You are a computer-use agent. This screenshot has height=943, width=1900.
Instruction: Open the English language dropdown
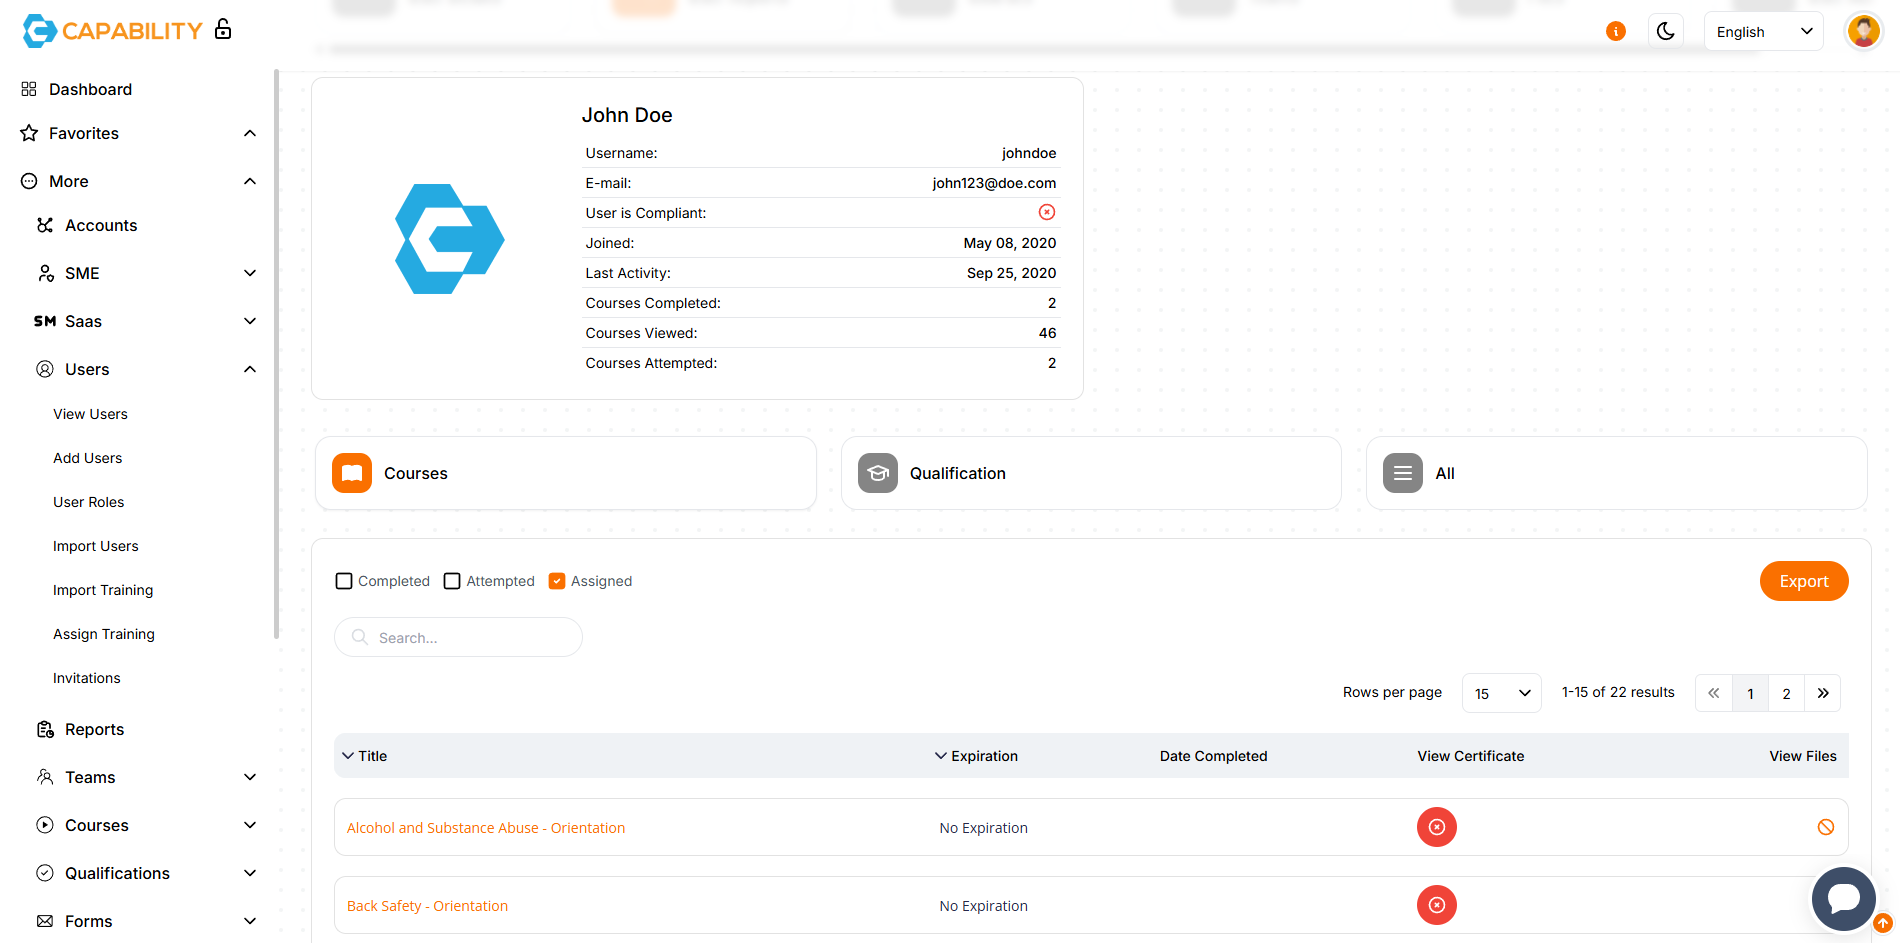pos(1763,32)
